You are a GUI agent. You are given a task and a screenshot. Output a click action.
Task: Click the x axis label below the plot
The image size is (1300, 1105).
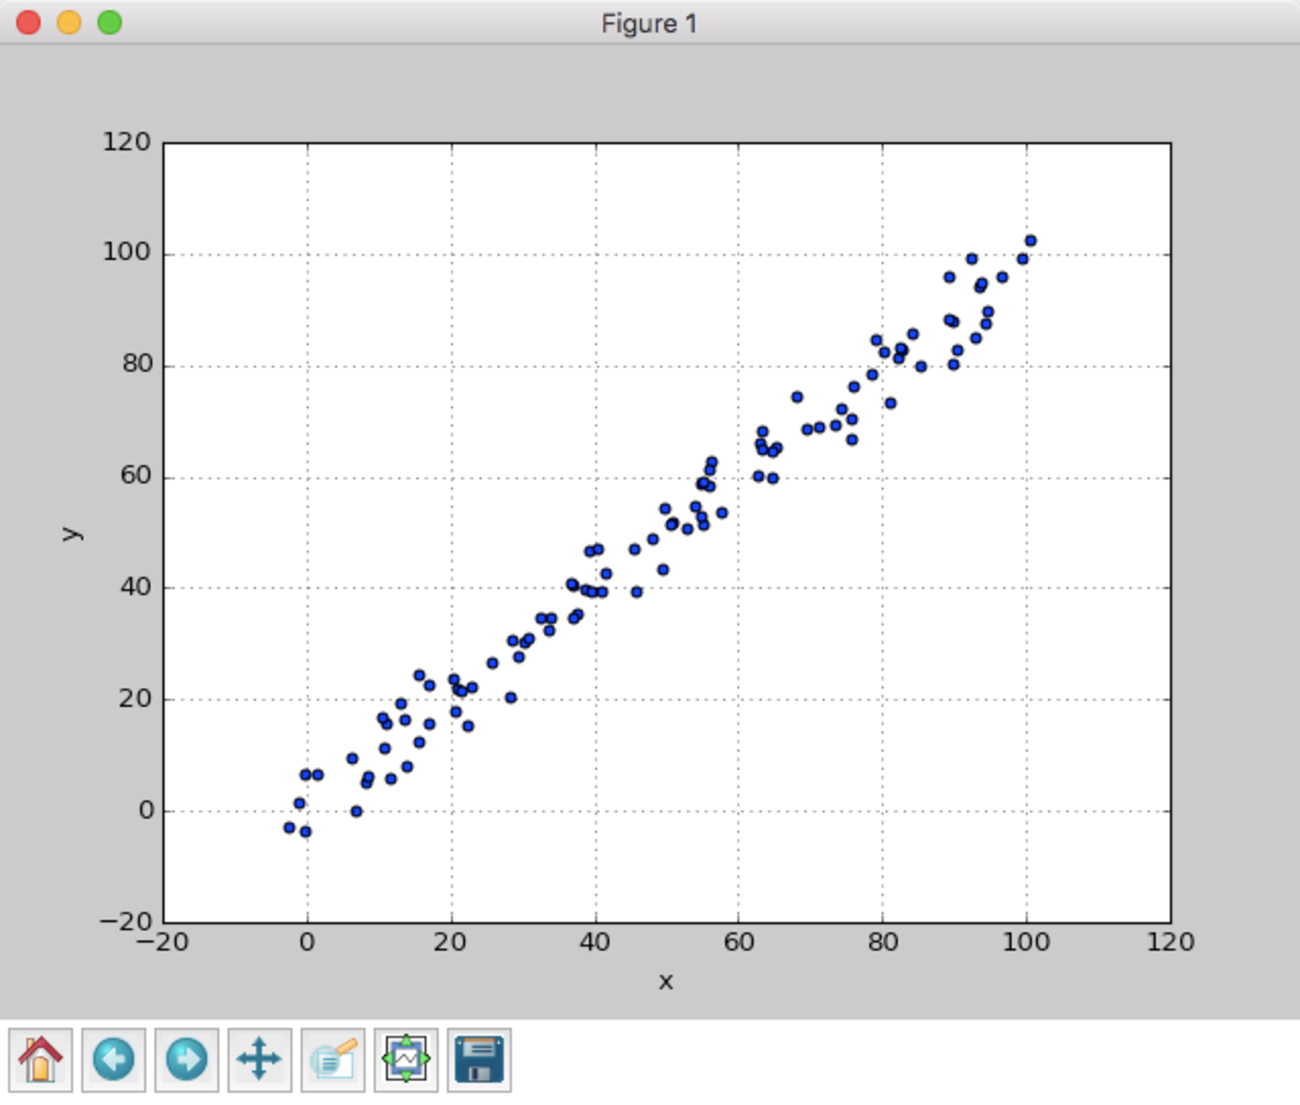[x=666, y=982]
